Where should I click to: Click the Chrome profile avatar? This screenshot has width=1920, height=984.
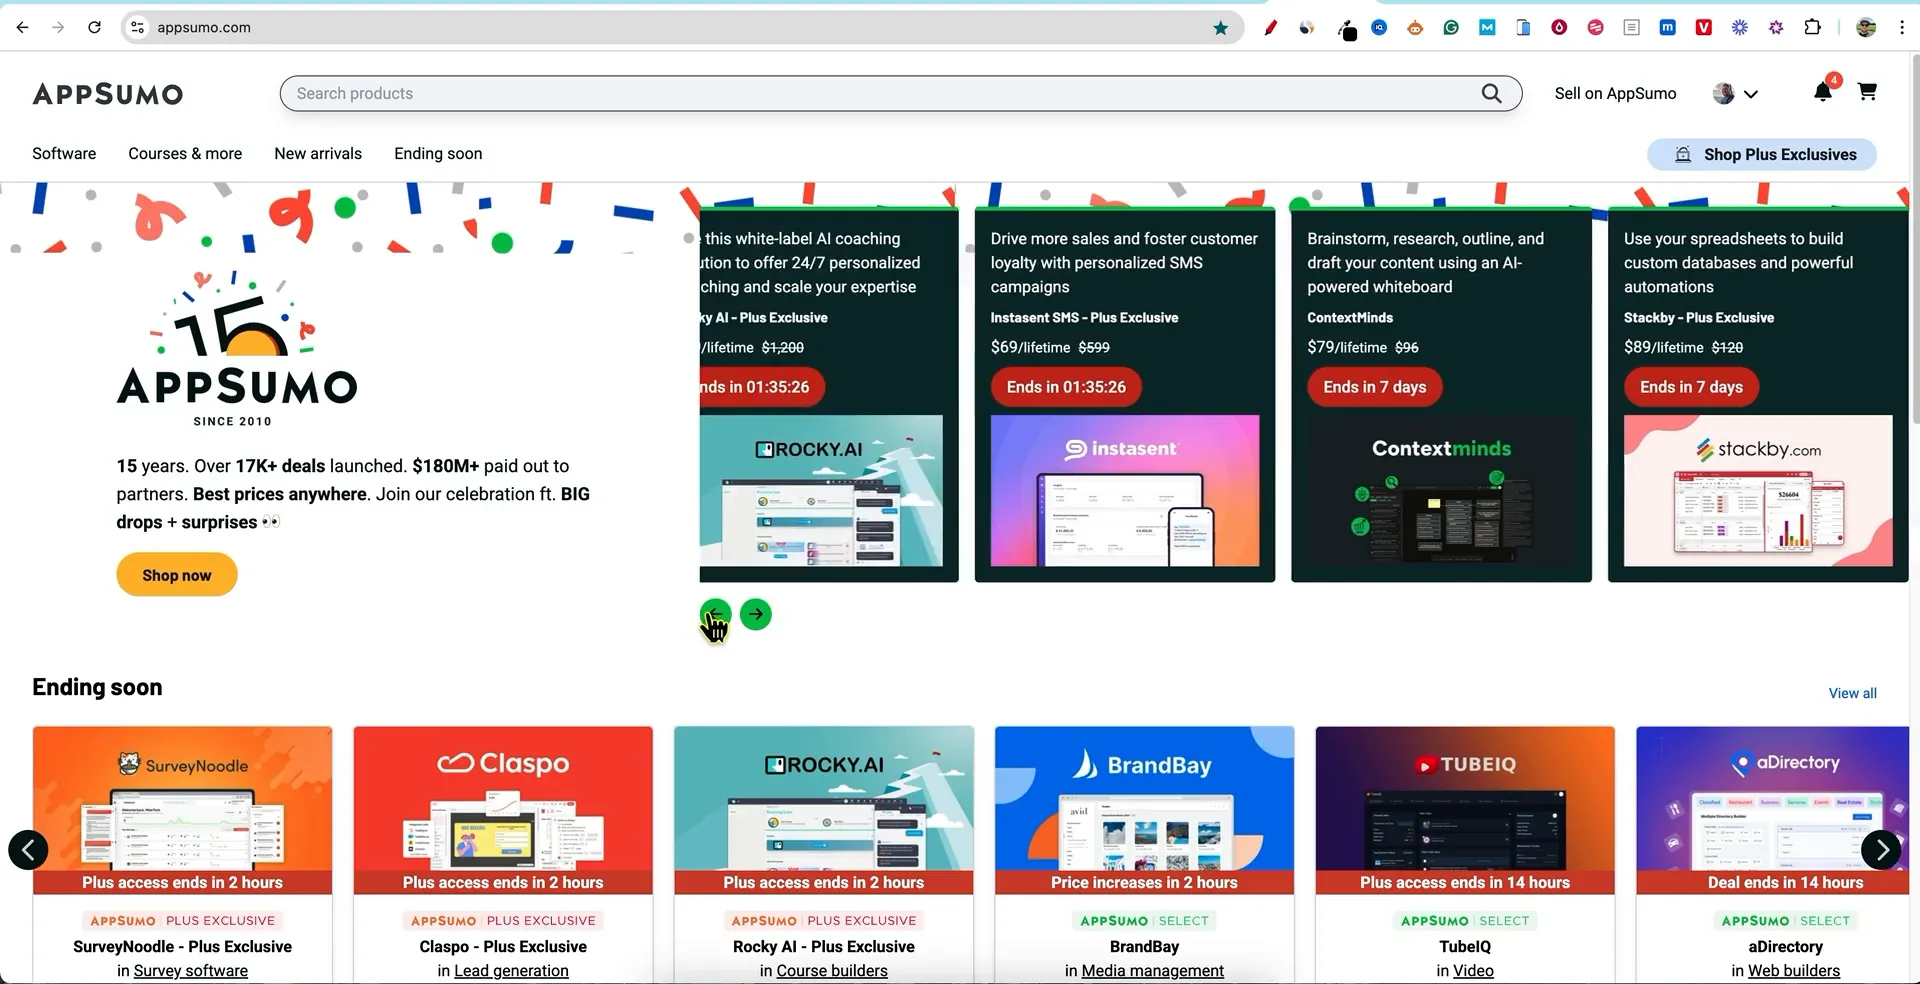pos(1866,27)
